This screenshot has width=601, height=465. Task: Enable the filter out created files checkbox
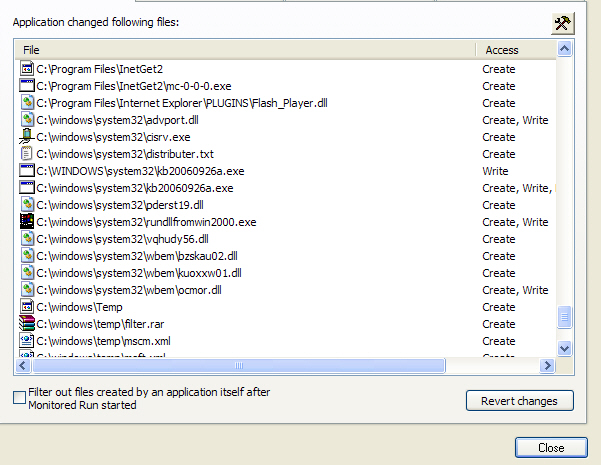tap(19, 398)
